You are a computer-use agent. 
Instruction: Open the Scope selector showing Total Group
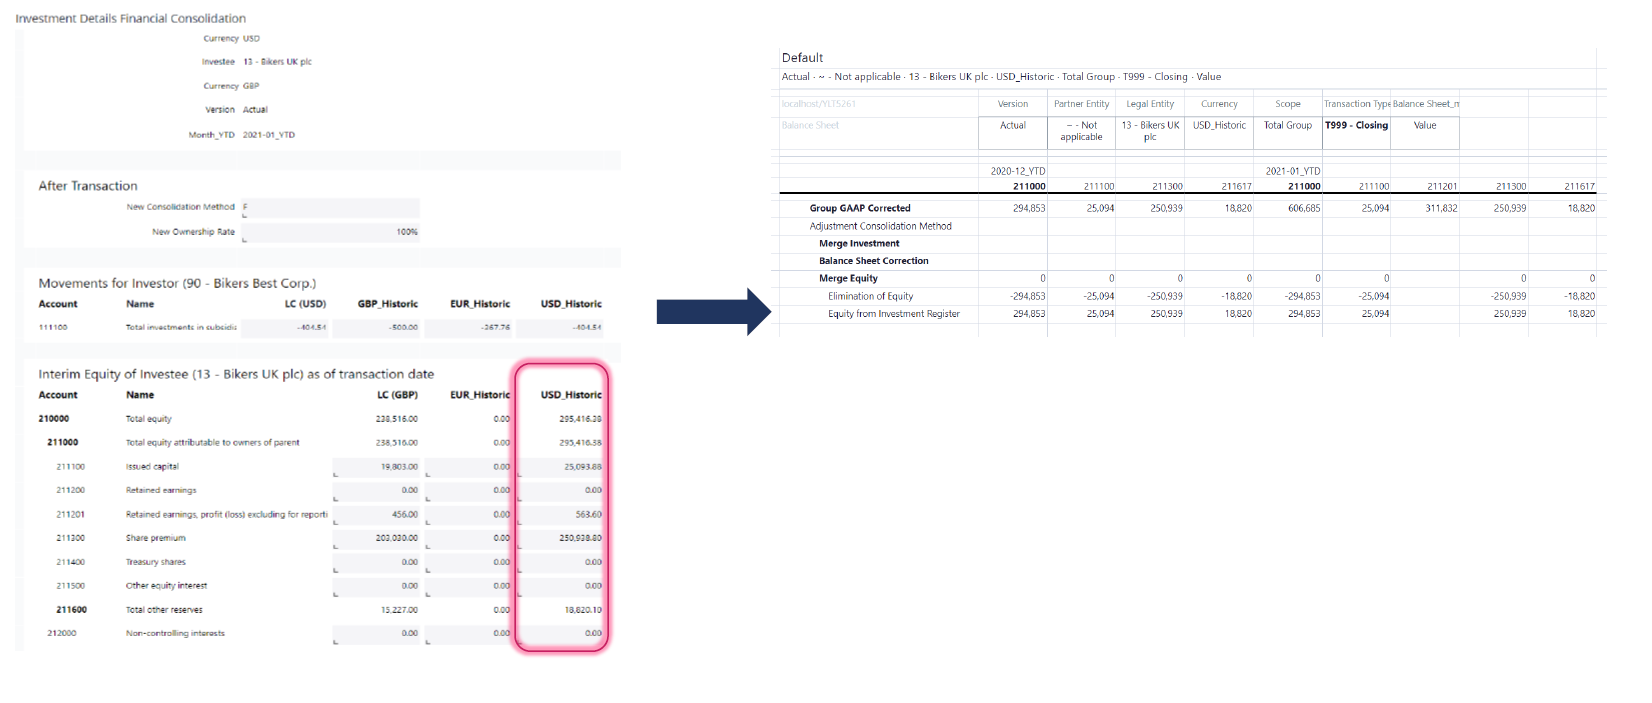coord(1287,126)
